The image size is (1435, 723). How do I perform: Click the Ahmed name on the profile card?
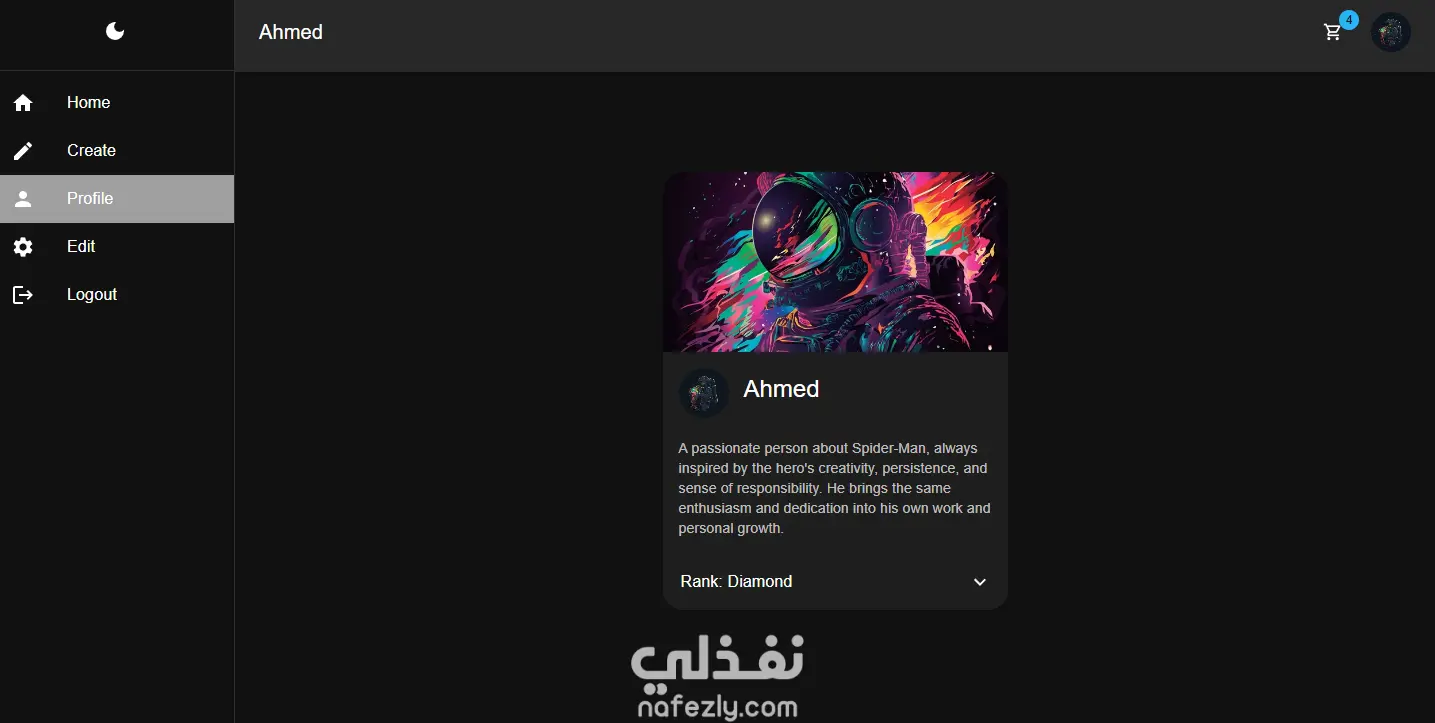(781, 389)
